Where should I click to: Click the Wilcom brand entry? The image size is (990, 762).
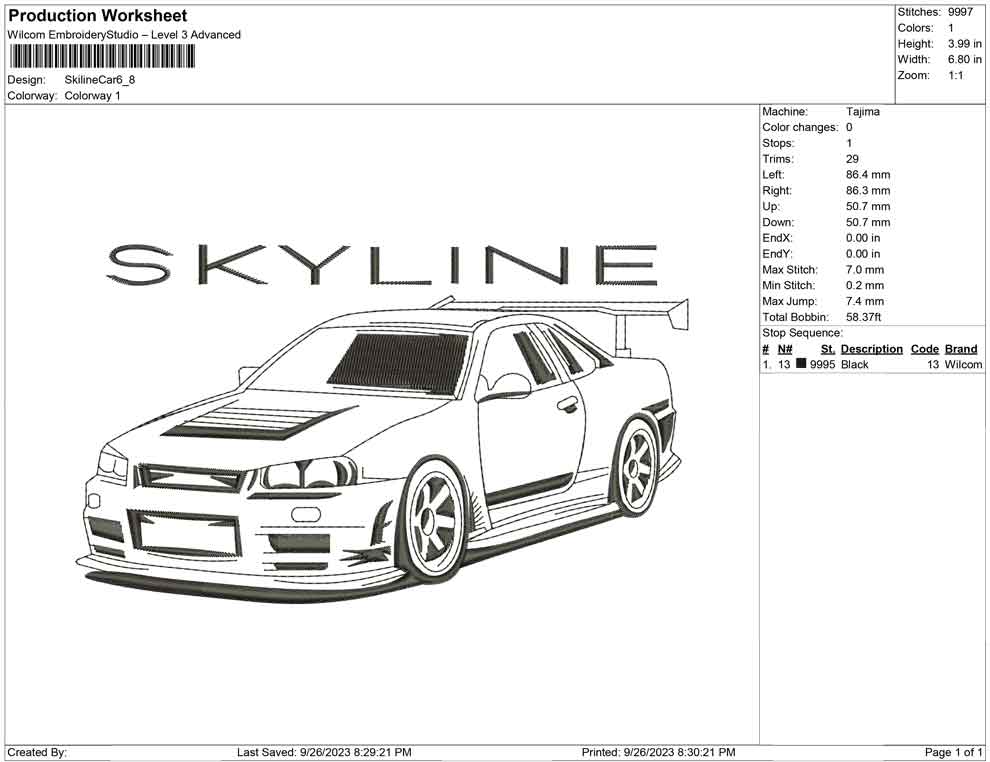[963, 365]
